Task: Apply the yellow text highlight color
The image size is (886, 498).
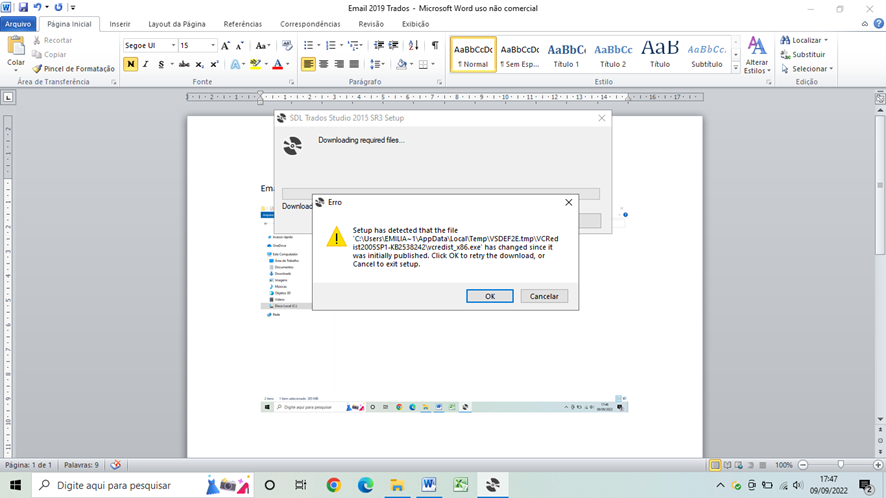Action: point(255,64)
